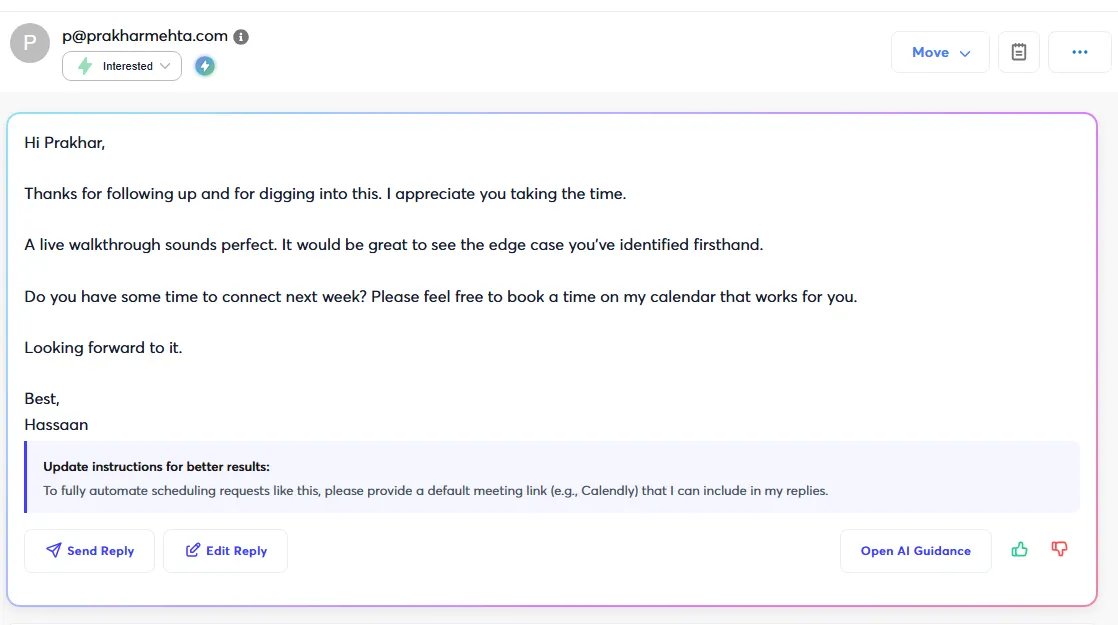Click the chevron next to Move
Image resolution: width=1118 pixels, height=625 pixels.
965,53
